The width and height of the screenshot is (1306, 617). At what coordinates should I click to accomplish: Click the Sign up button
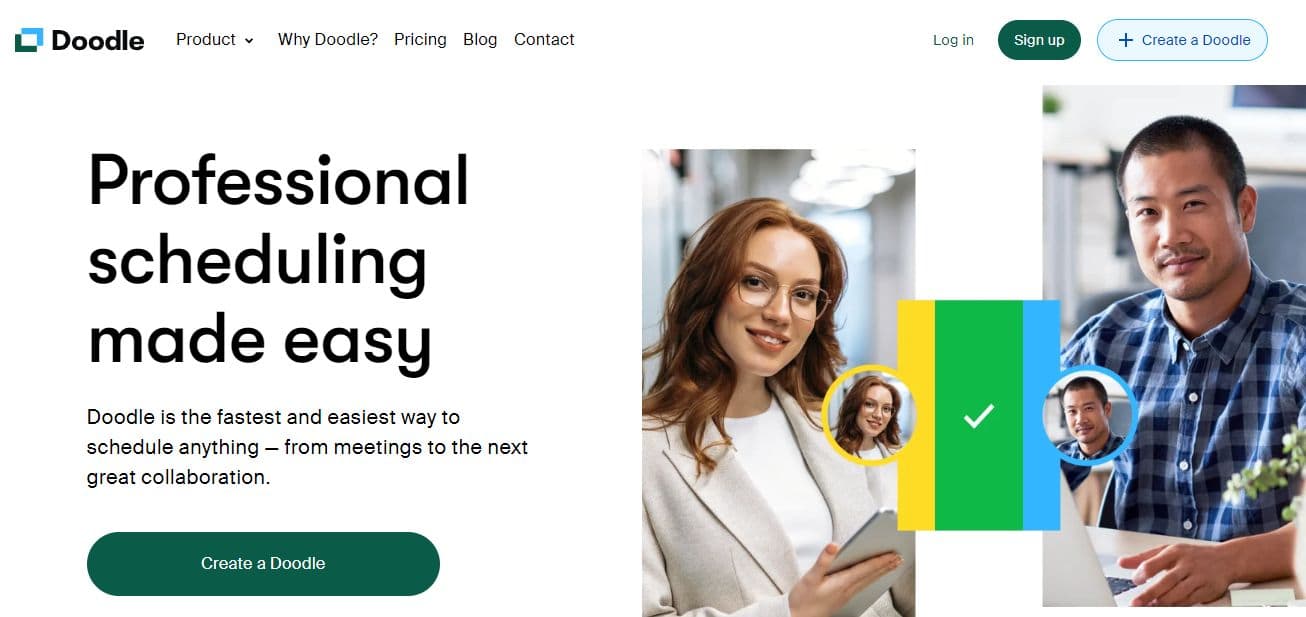tap(1039, 40)
